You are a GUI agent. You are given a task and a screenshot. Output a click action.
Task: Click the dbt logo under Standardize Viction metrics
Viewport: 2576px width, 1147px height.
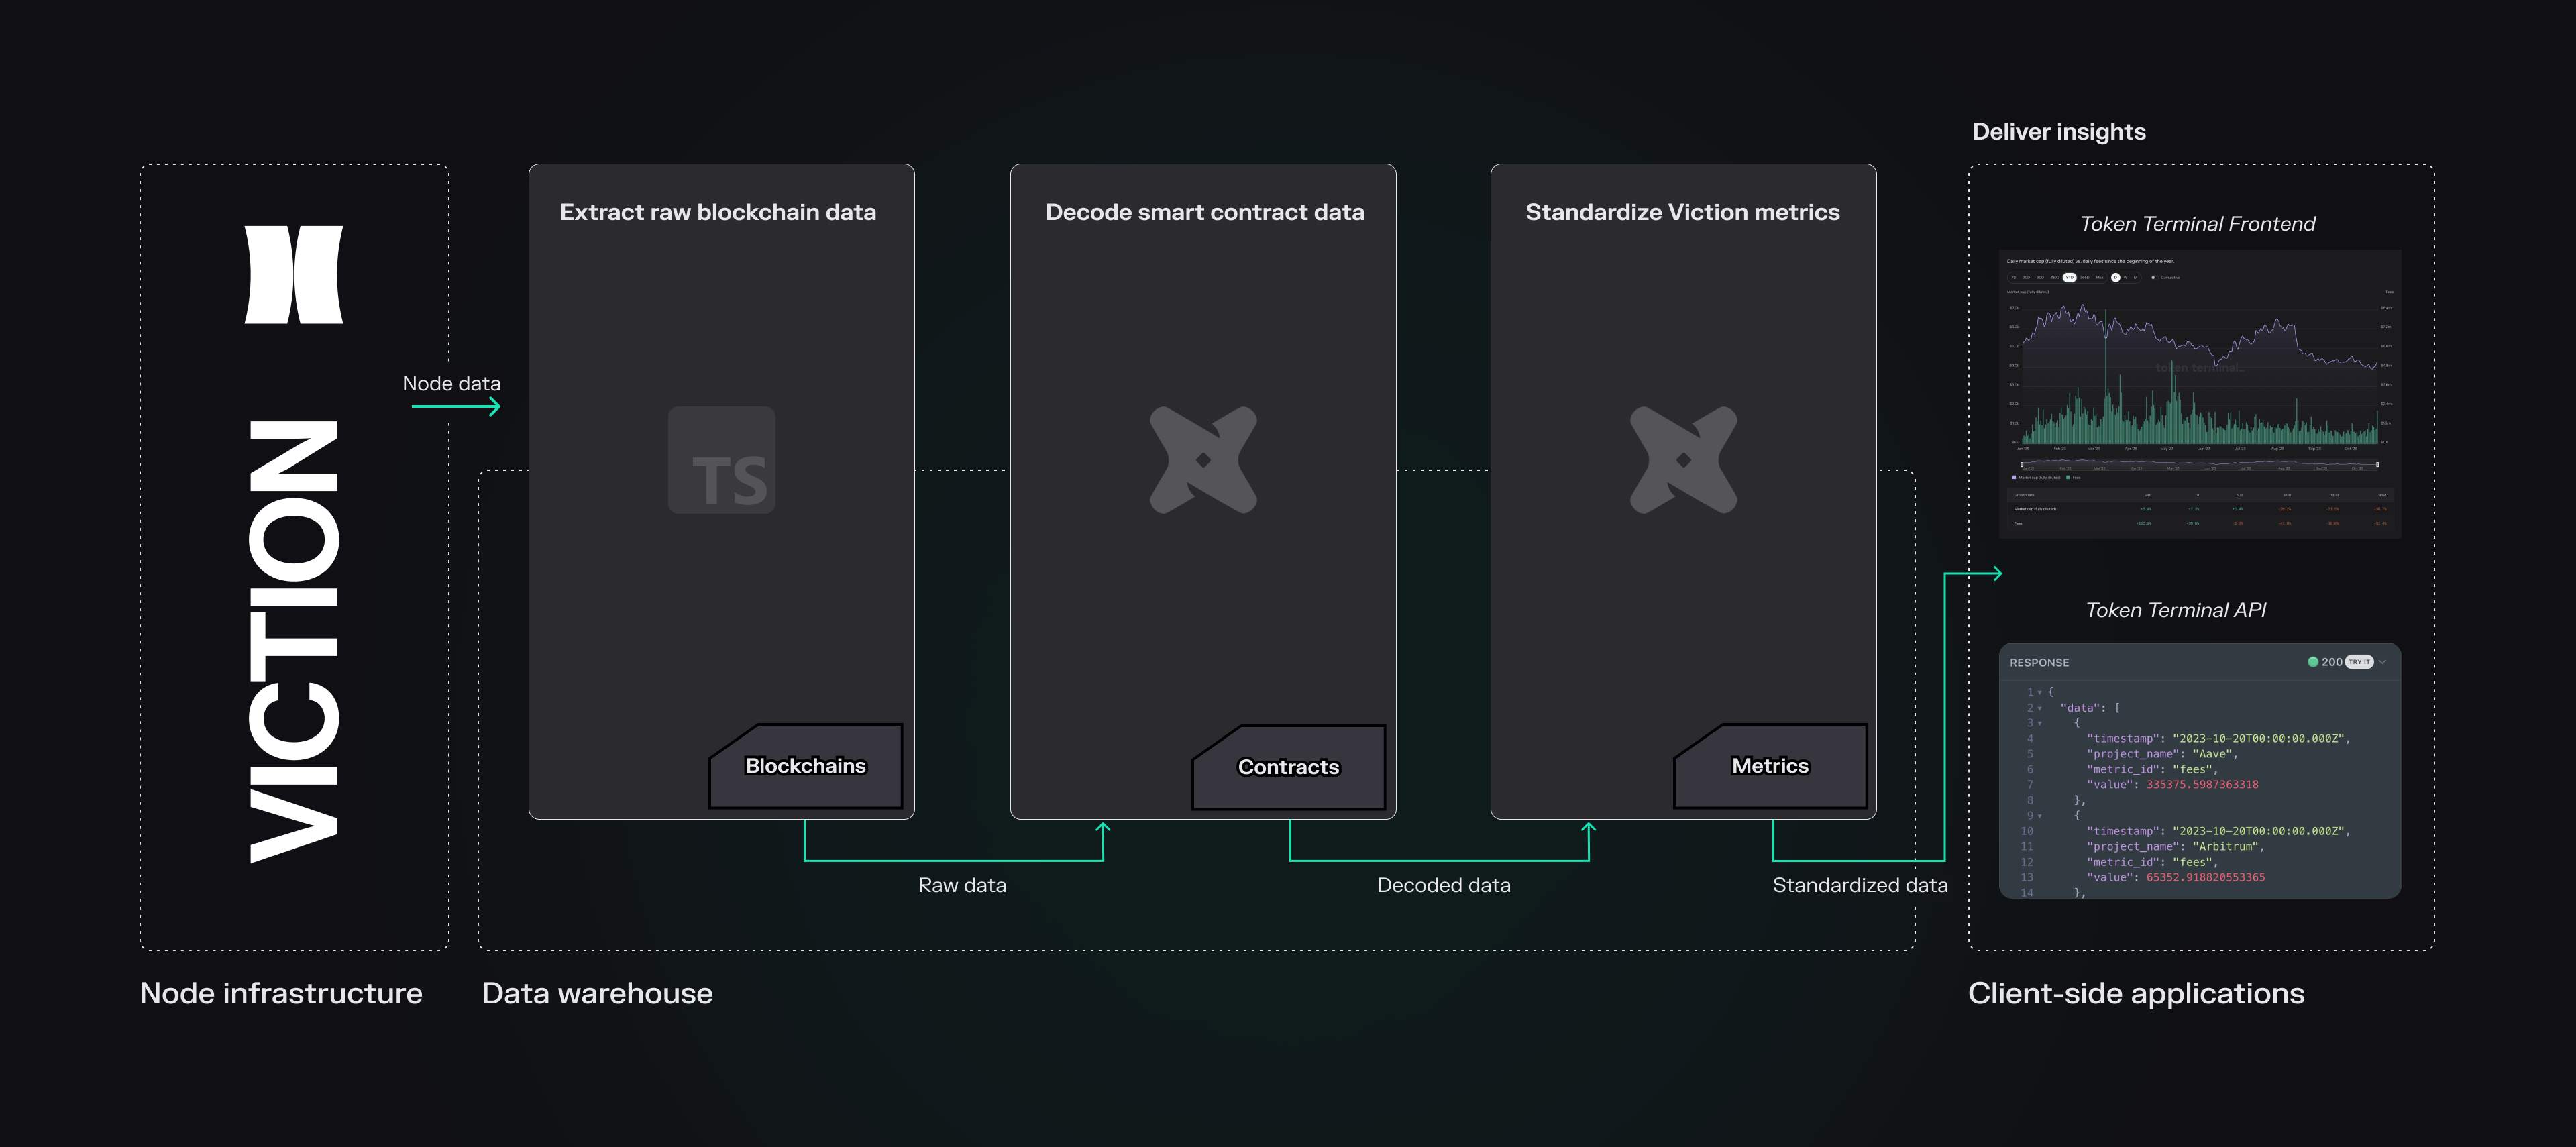tap(1683, 460)
